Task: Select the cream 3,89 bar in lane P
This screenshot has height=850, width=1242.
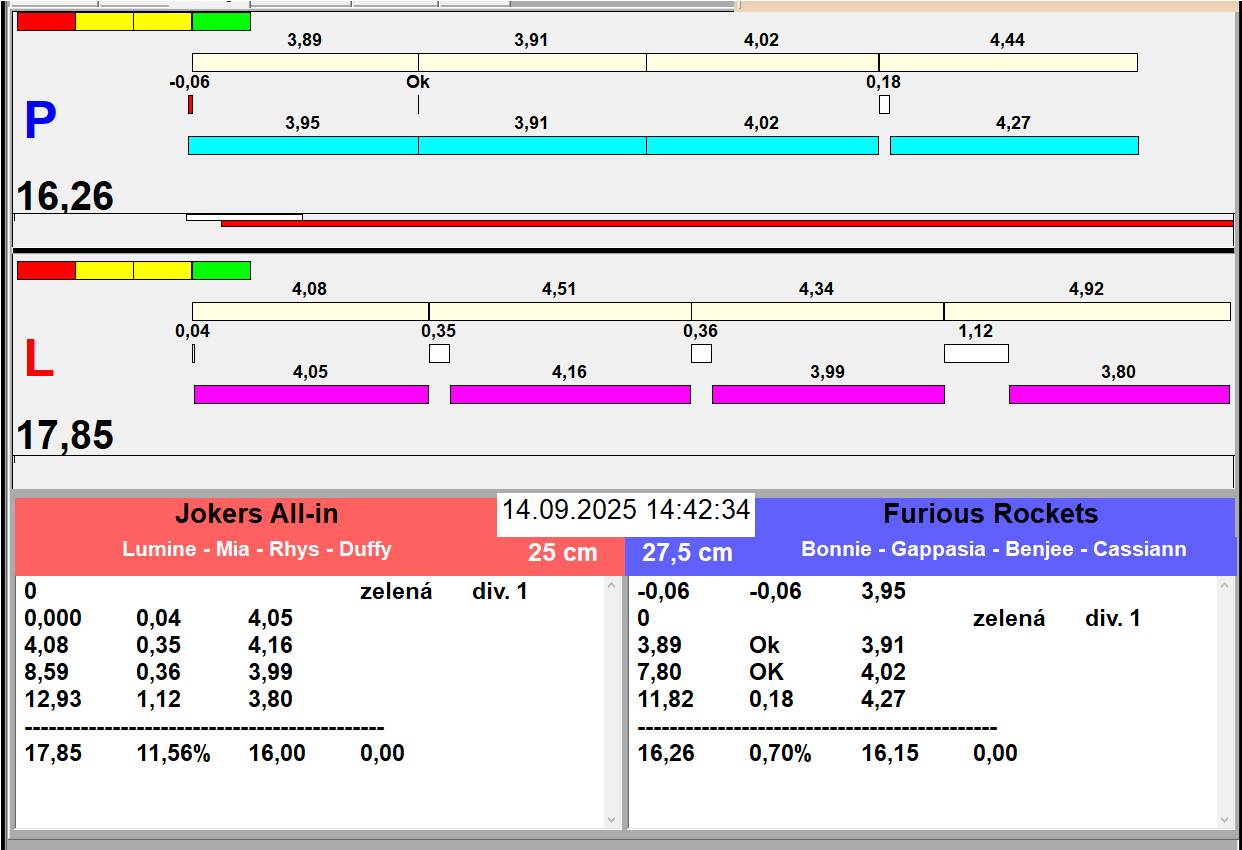Action: (x=305, y=62)
